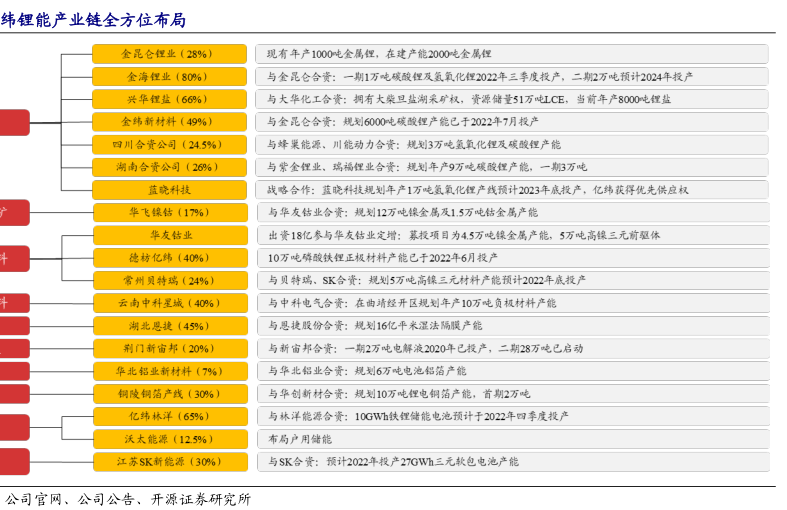The image size is (787, 510).
Task: Select the 荆门新宙邦（20%）box
Action: (169, 348)
